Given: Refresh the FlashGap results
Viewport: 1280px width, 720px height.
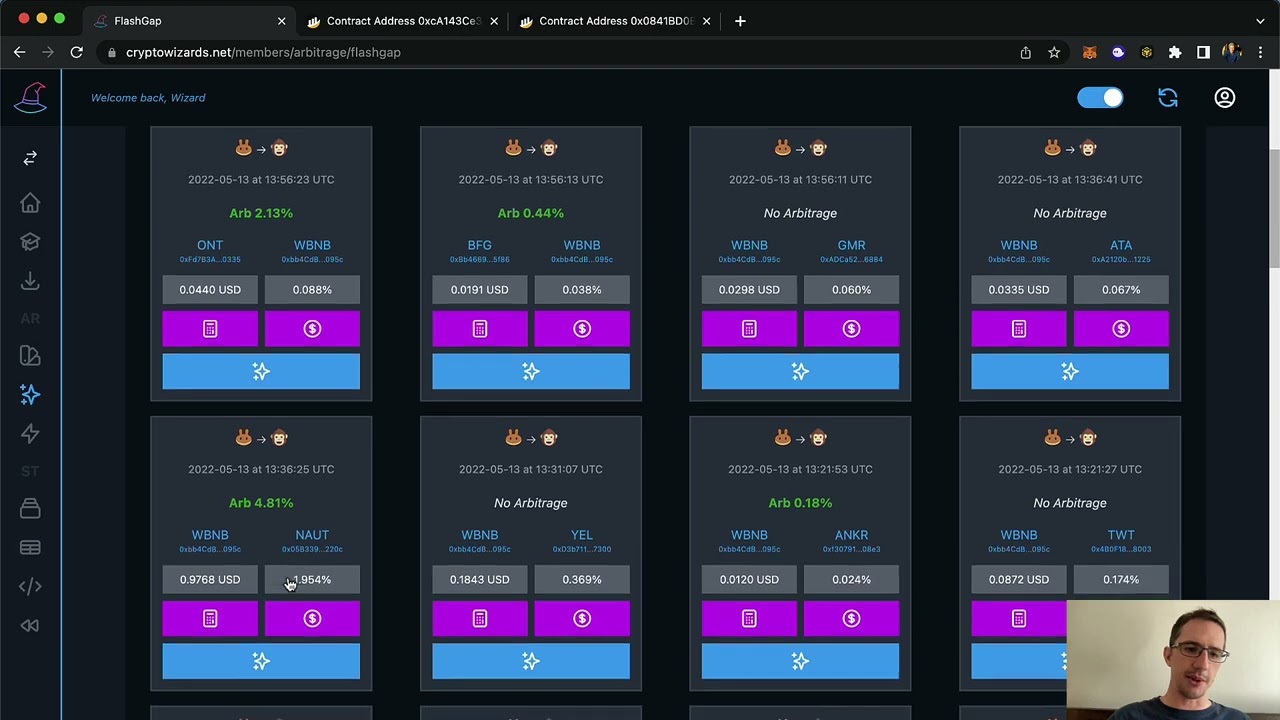Looking at the screenshot, I should [1168, 97].
